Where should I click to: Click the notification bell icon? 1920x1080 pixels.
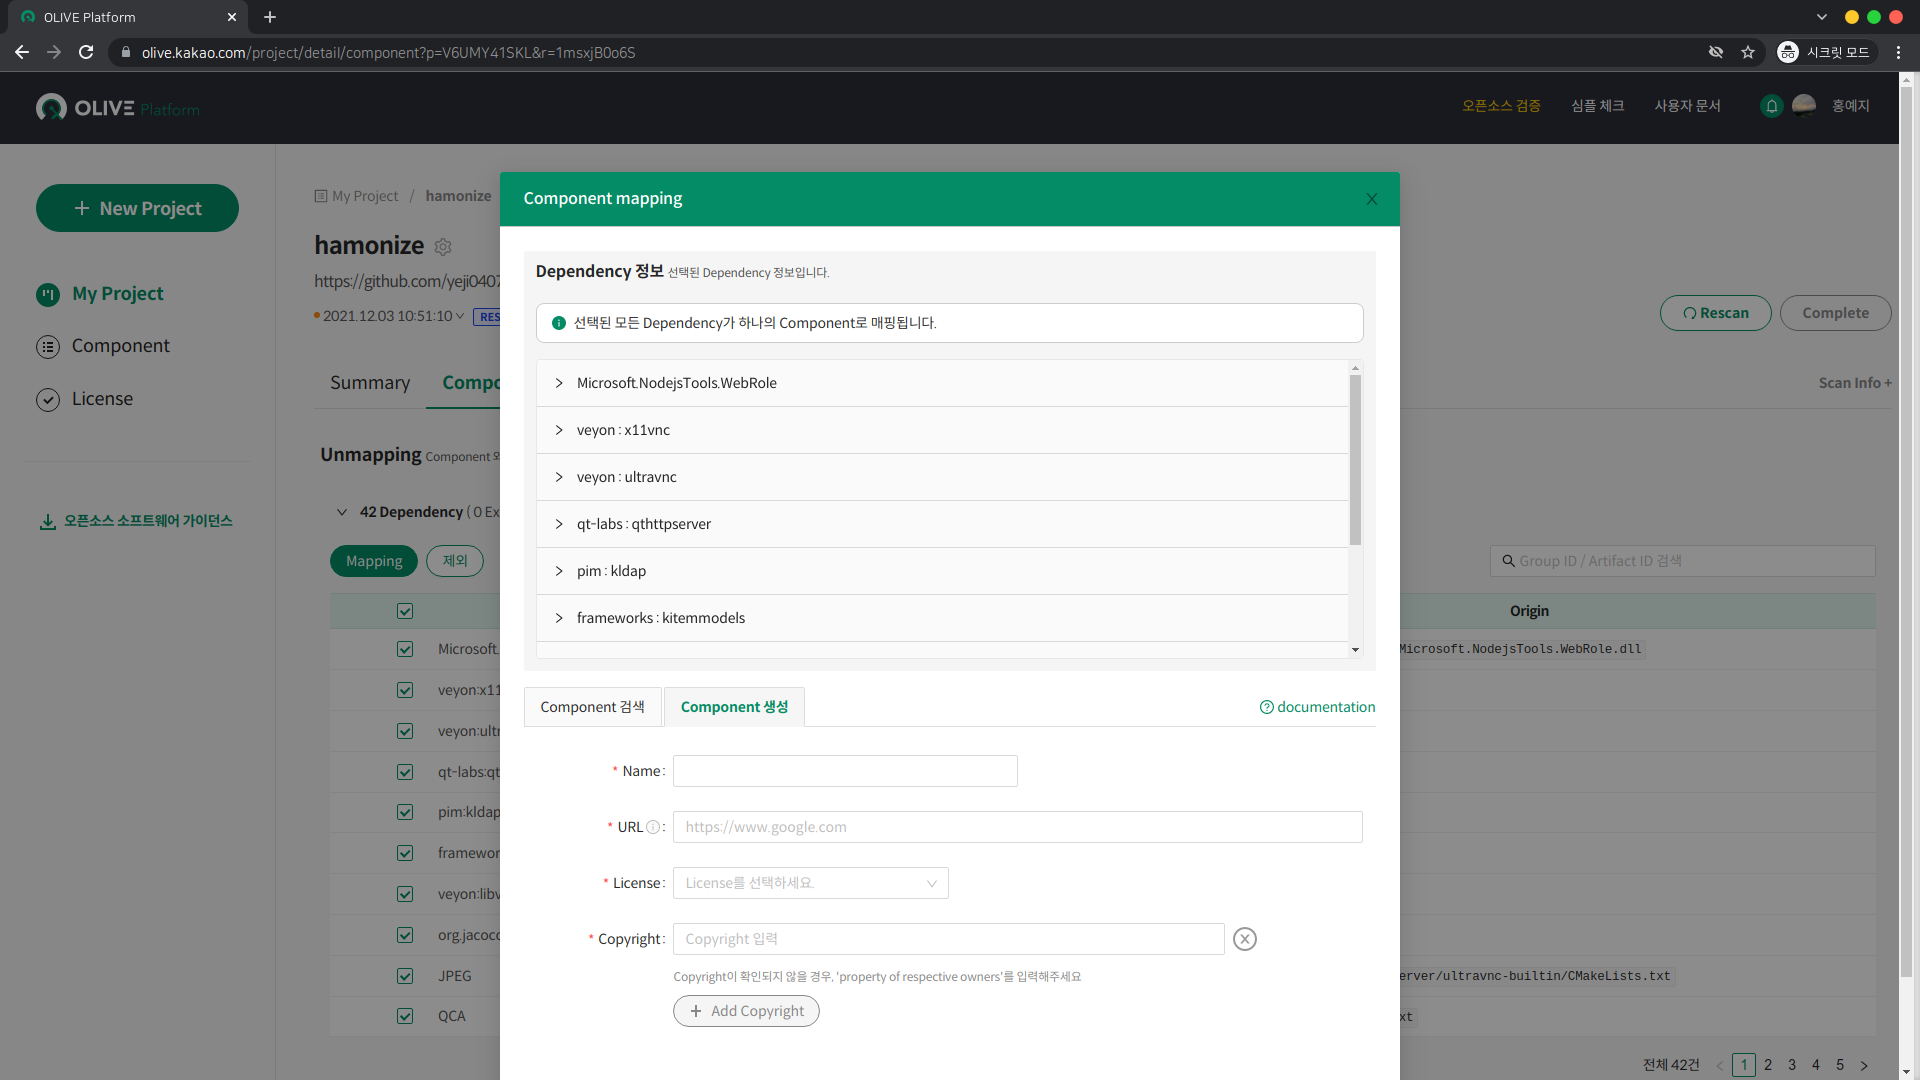click(1771, 106)
